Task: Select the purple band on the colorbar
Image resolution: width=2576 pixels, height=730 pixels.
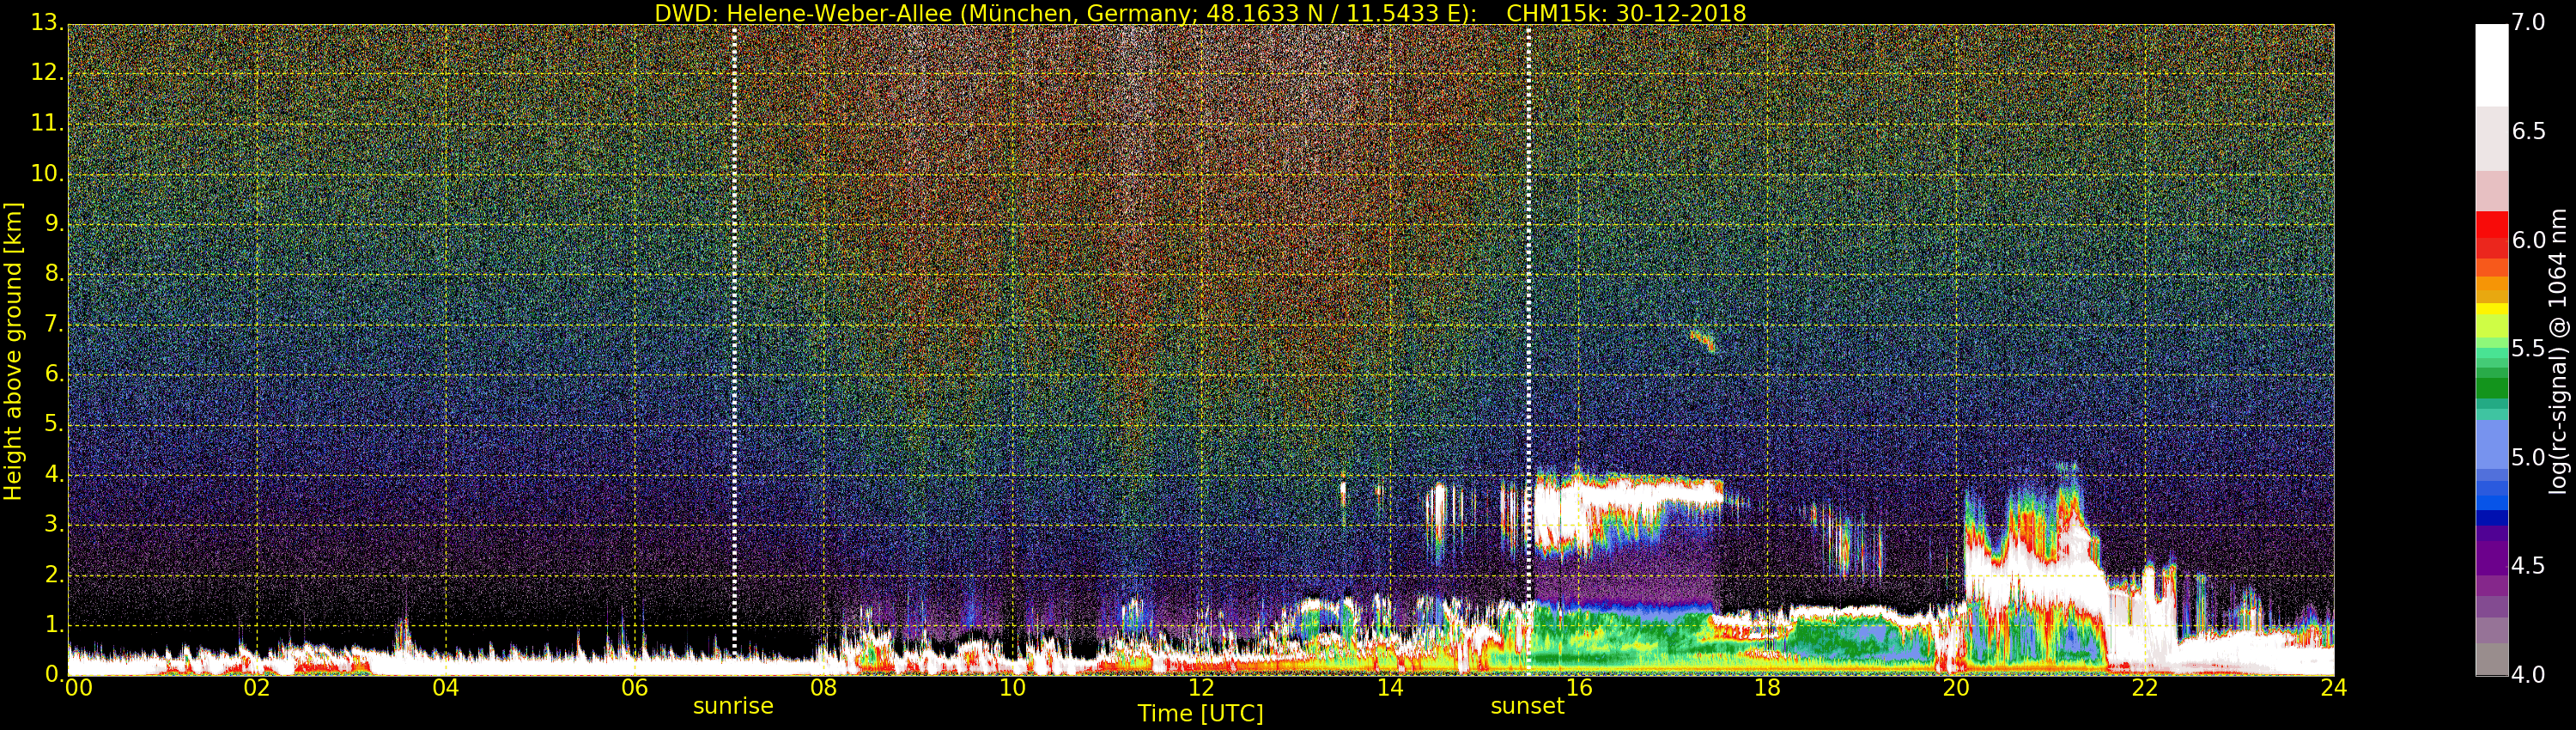Action: pos(2491,556)
